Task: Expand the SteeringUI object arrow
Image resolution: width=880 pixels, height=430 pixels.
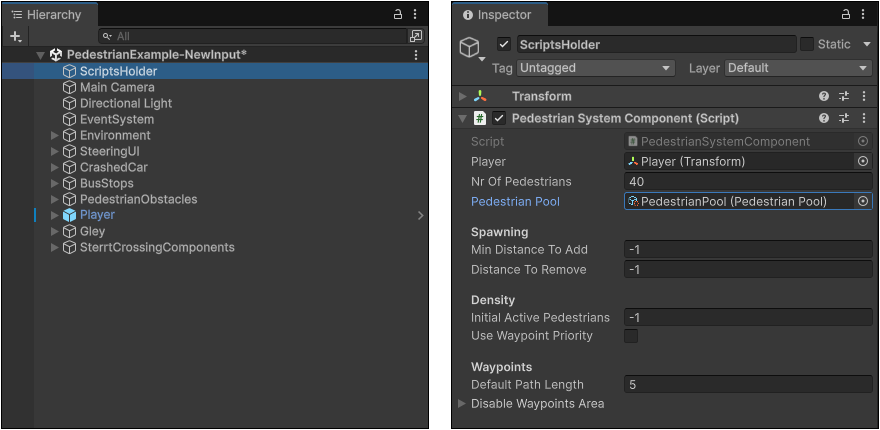Action: [54, 152]
